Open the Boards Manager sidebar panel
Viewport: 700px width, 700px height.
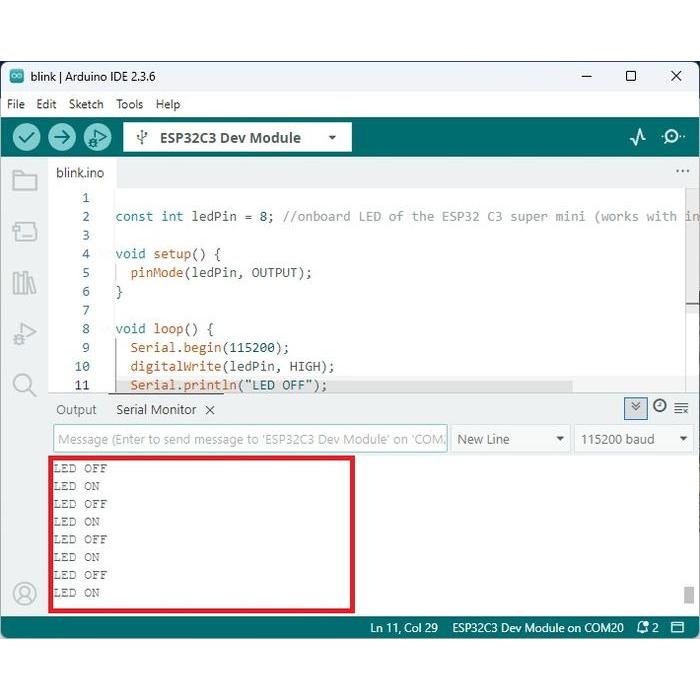25,232
